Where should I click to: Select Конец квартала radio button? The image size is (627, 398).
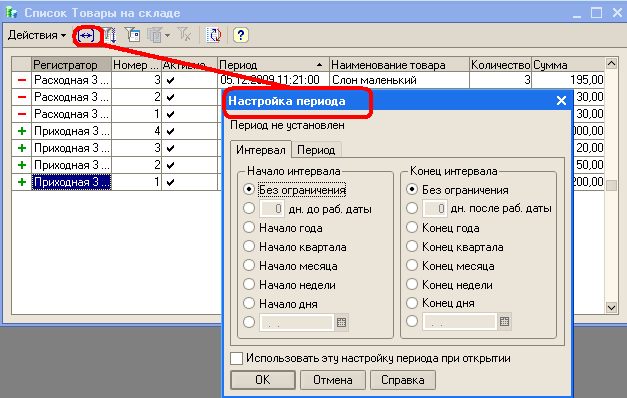pyautogui.click(x=412, y=246)
